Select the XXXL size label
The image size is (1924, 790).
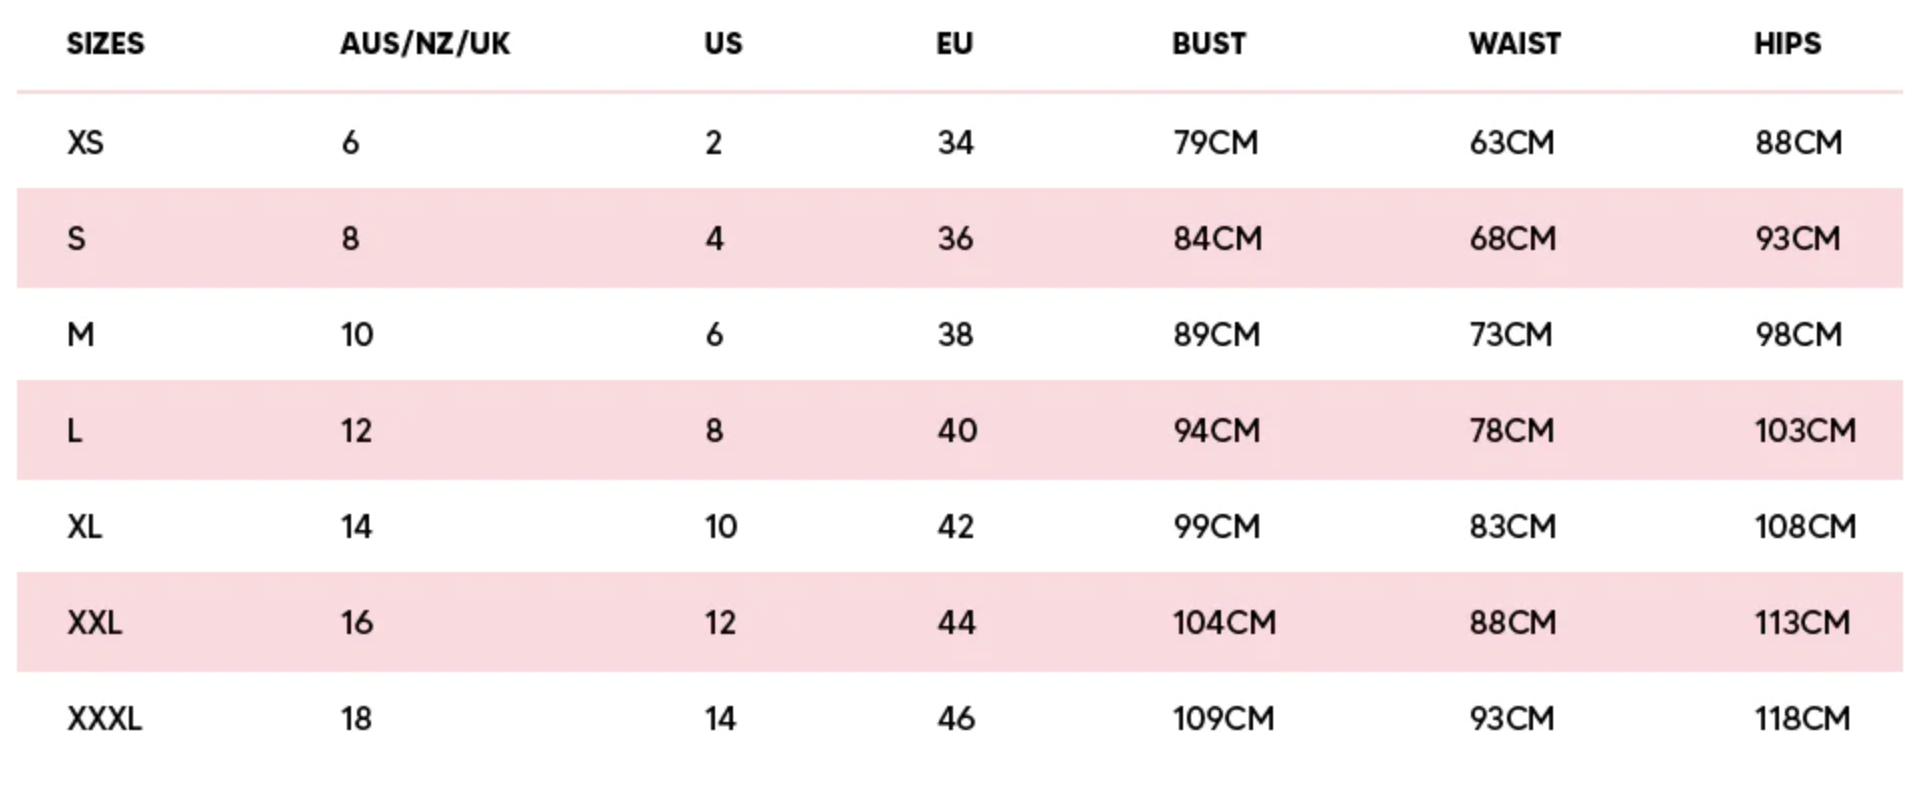[x=104, y=719]
